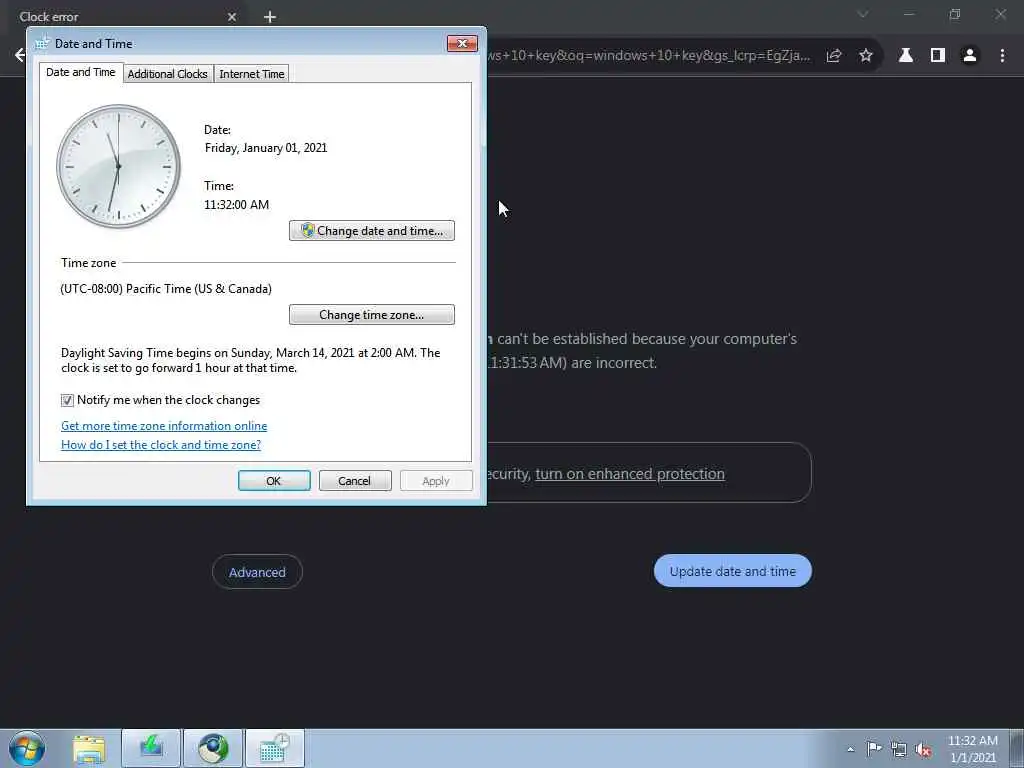Close the Date and Time dialog

point(462,43)
